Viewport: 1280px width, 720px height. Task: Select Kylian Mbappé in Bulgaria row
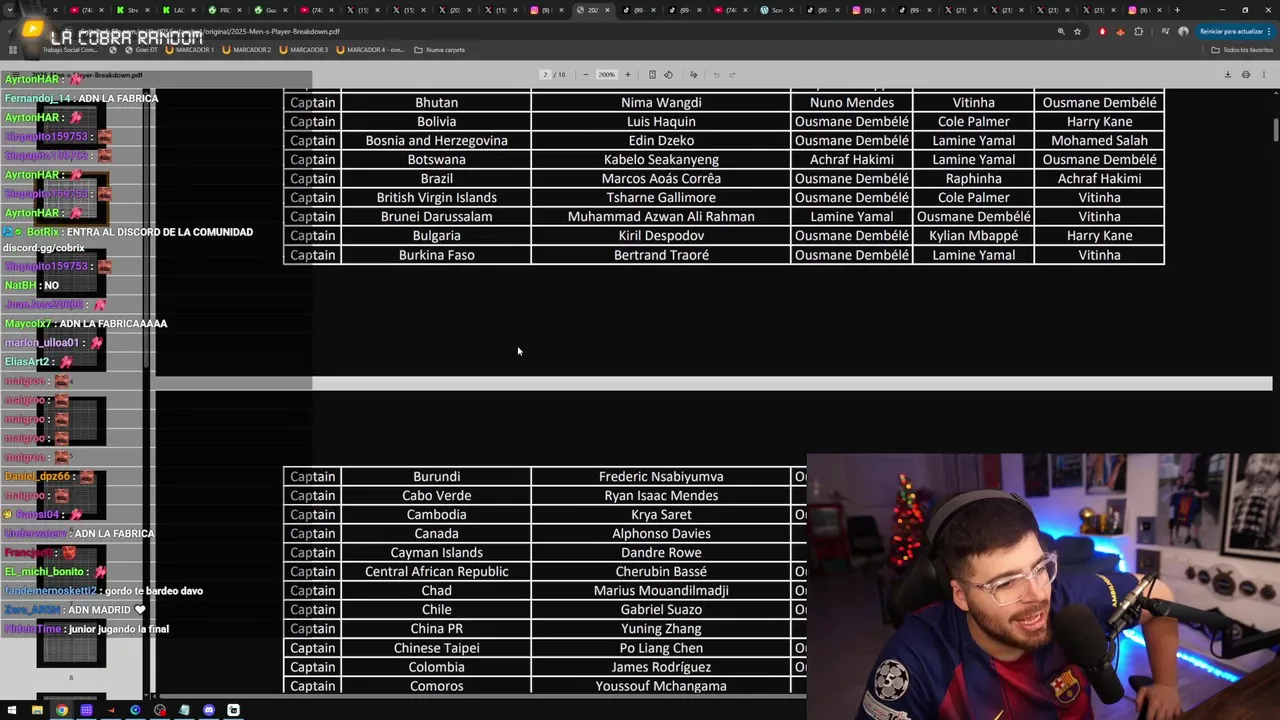973,235
